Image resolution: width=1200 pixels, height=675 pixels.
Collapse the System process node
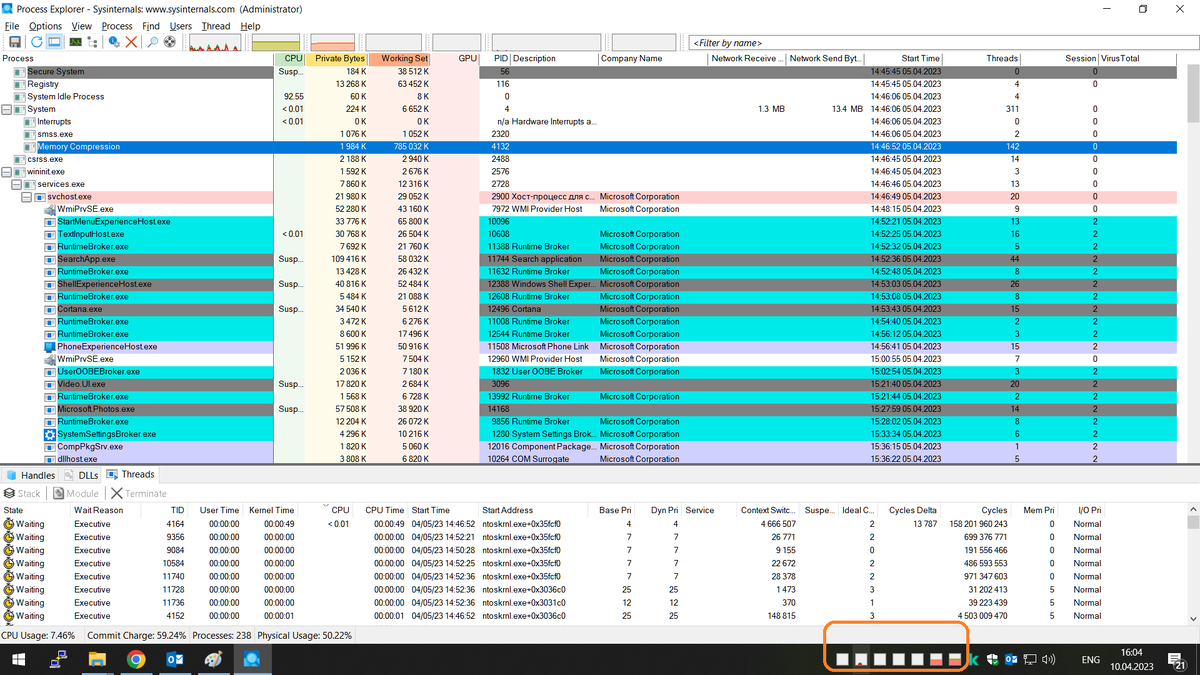click(x=4, y=109)
